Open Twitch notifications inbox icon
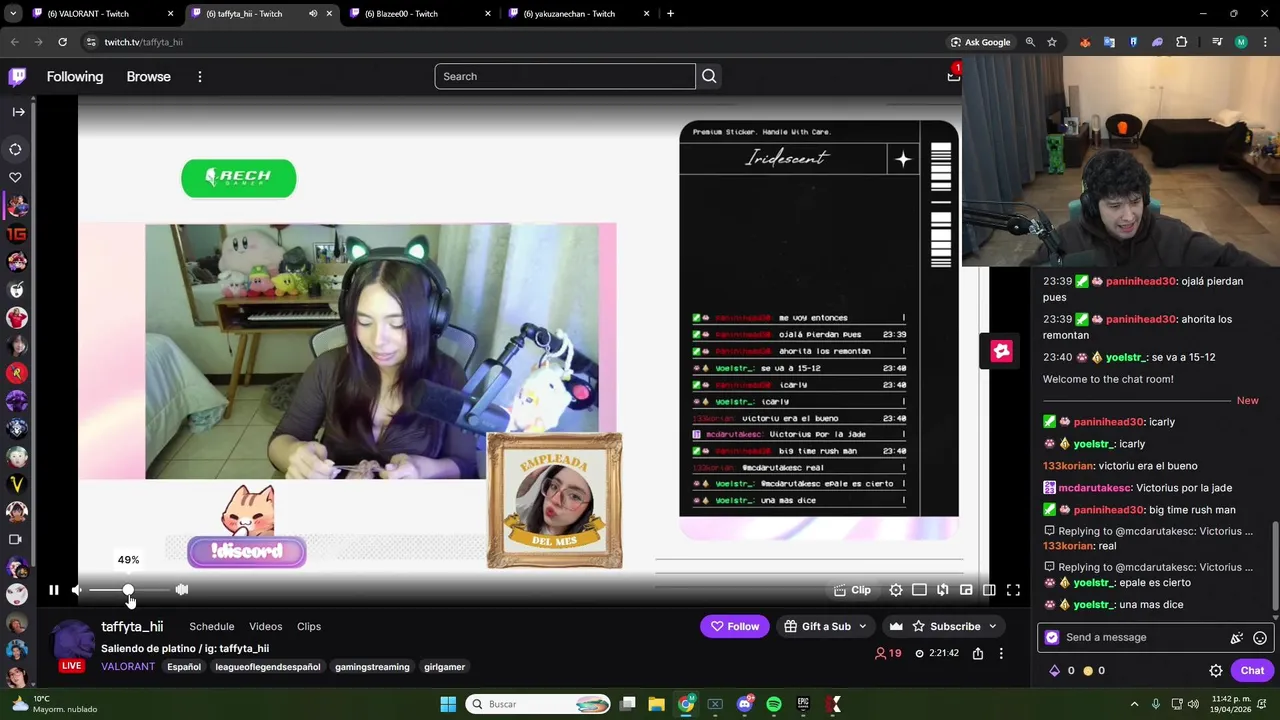 click(953, 76)
